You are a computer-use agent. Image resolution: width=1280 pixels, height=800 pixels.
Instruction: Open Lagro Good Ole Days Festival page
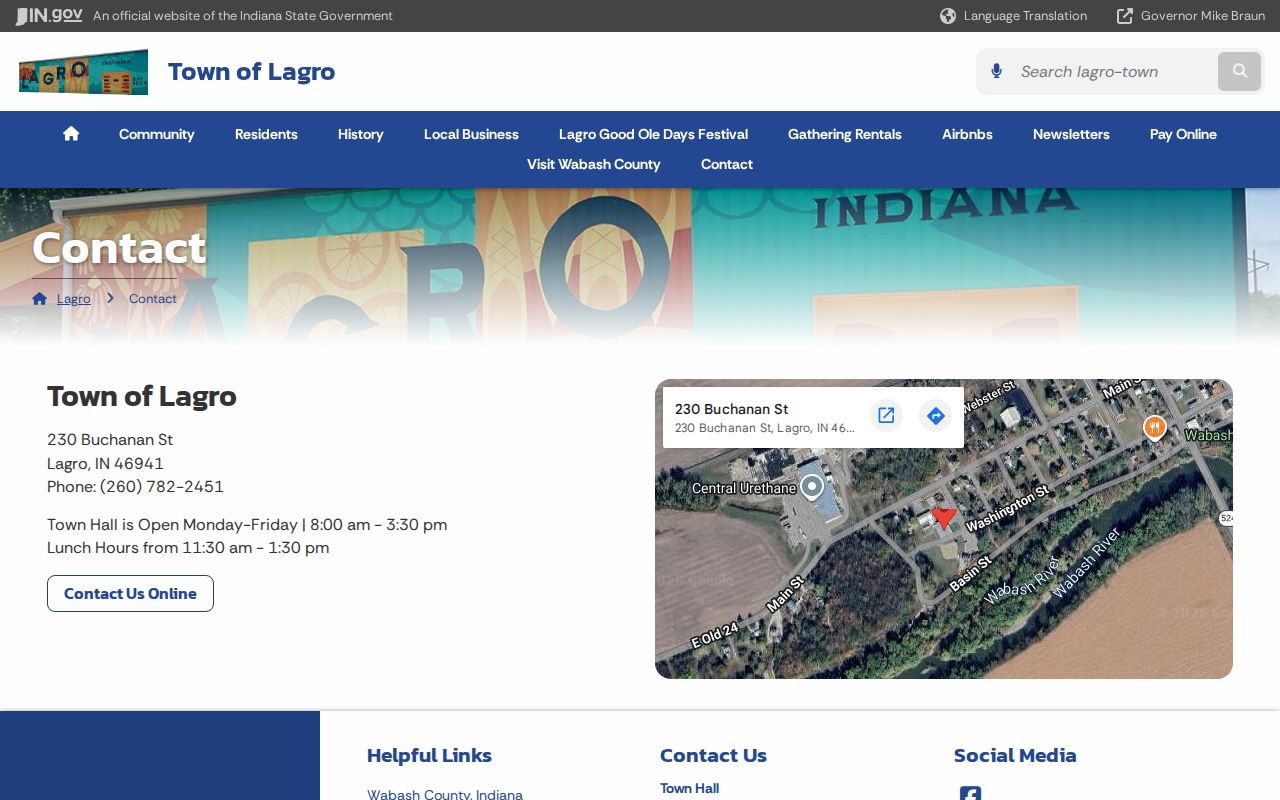click(653, 134)
